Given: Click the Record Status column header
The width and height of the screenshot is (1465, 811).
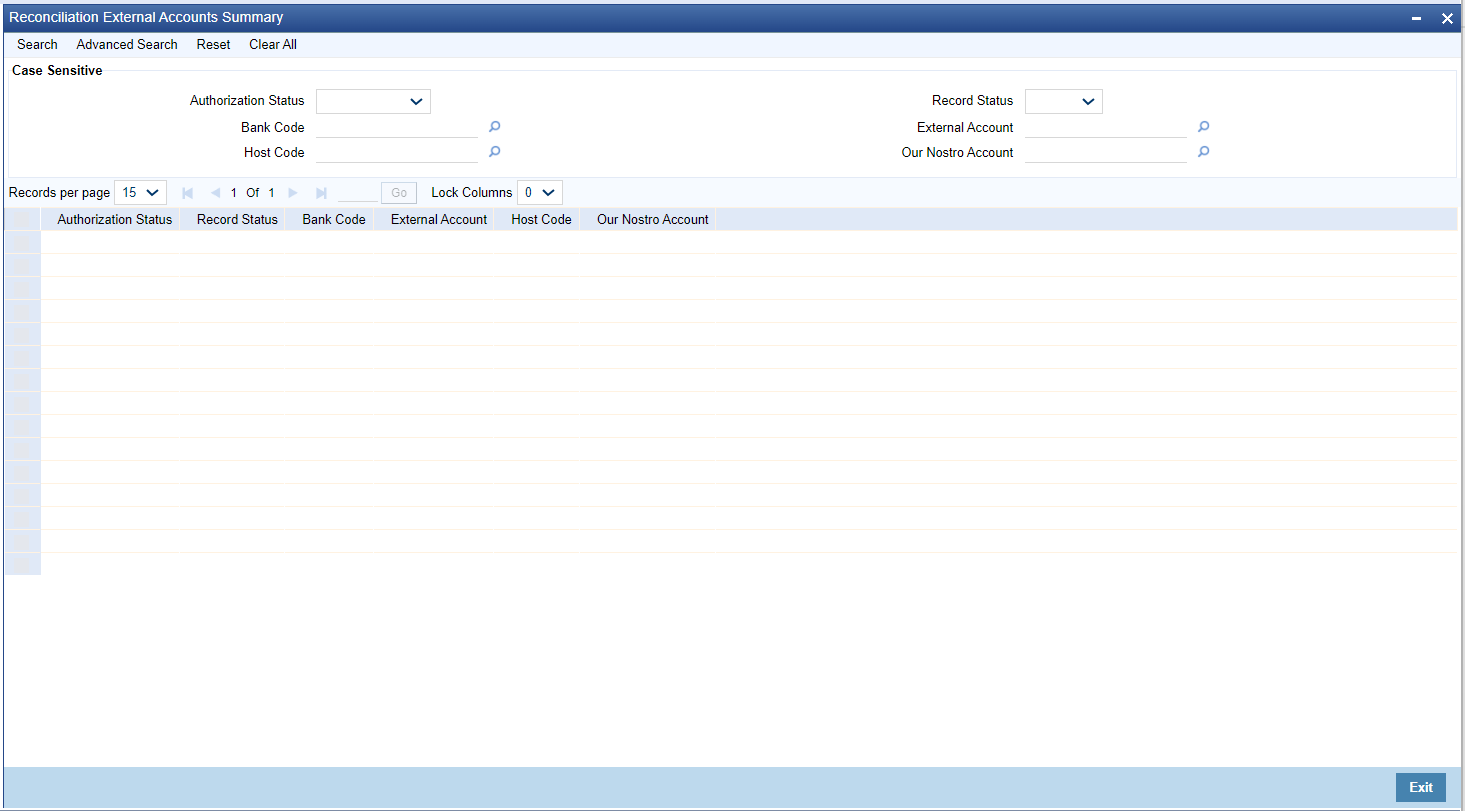Looking at the screenshot, I should pos(237,219).
